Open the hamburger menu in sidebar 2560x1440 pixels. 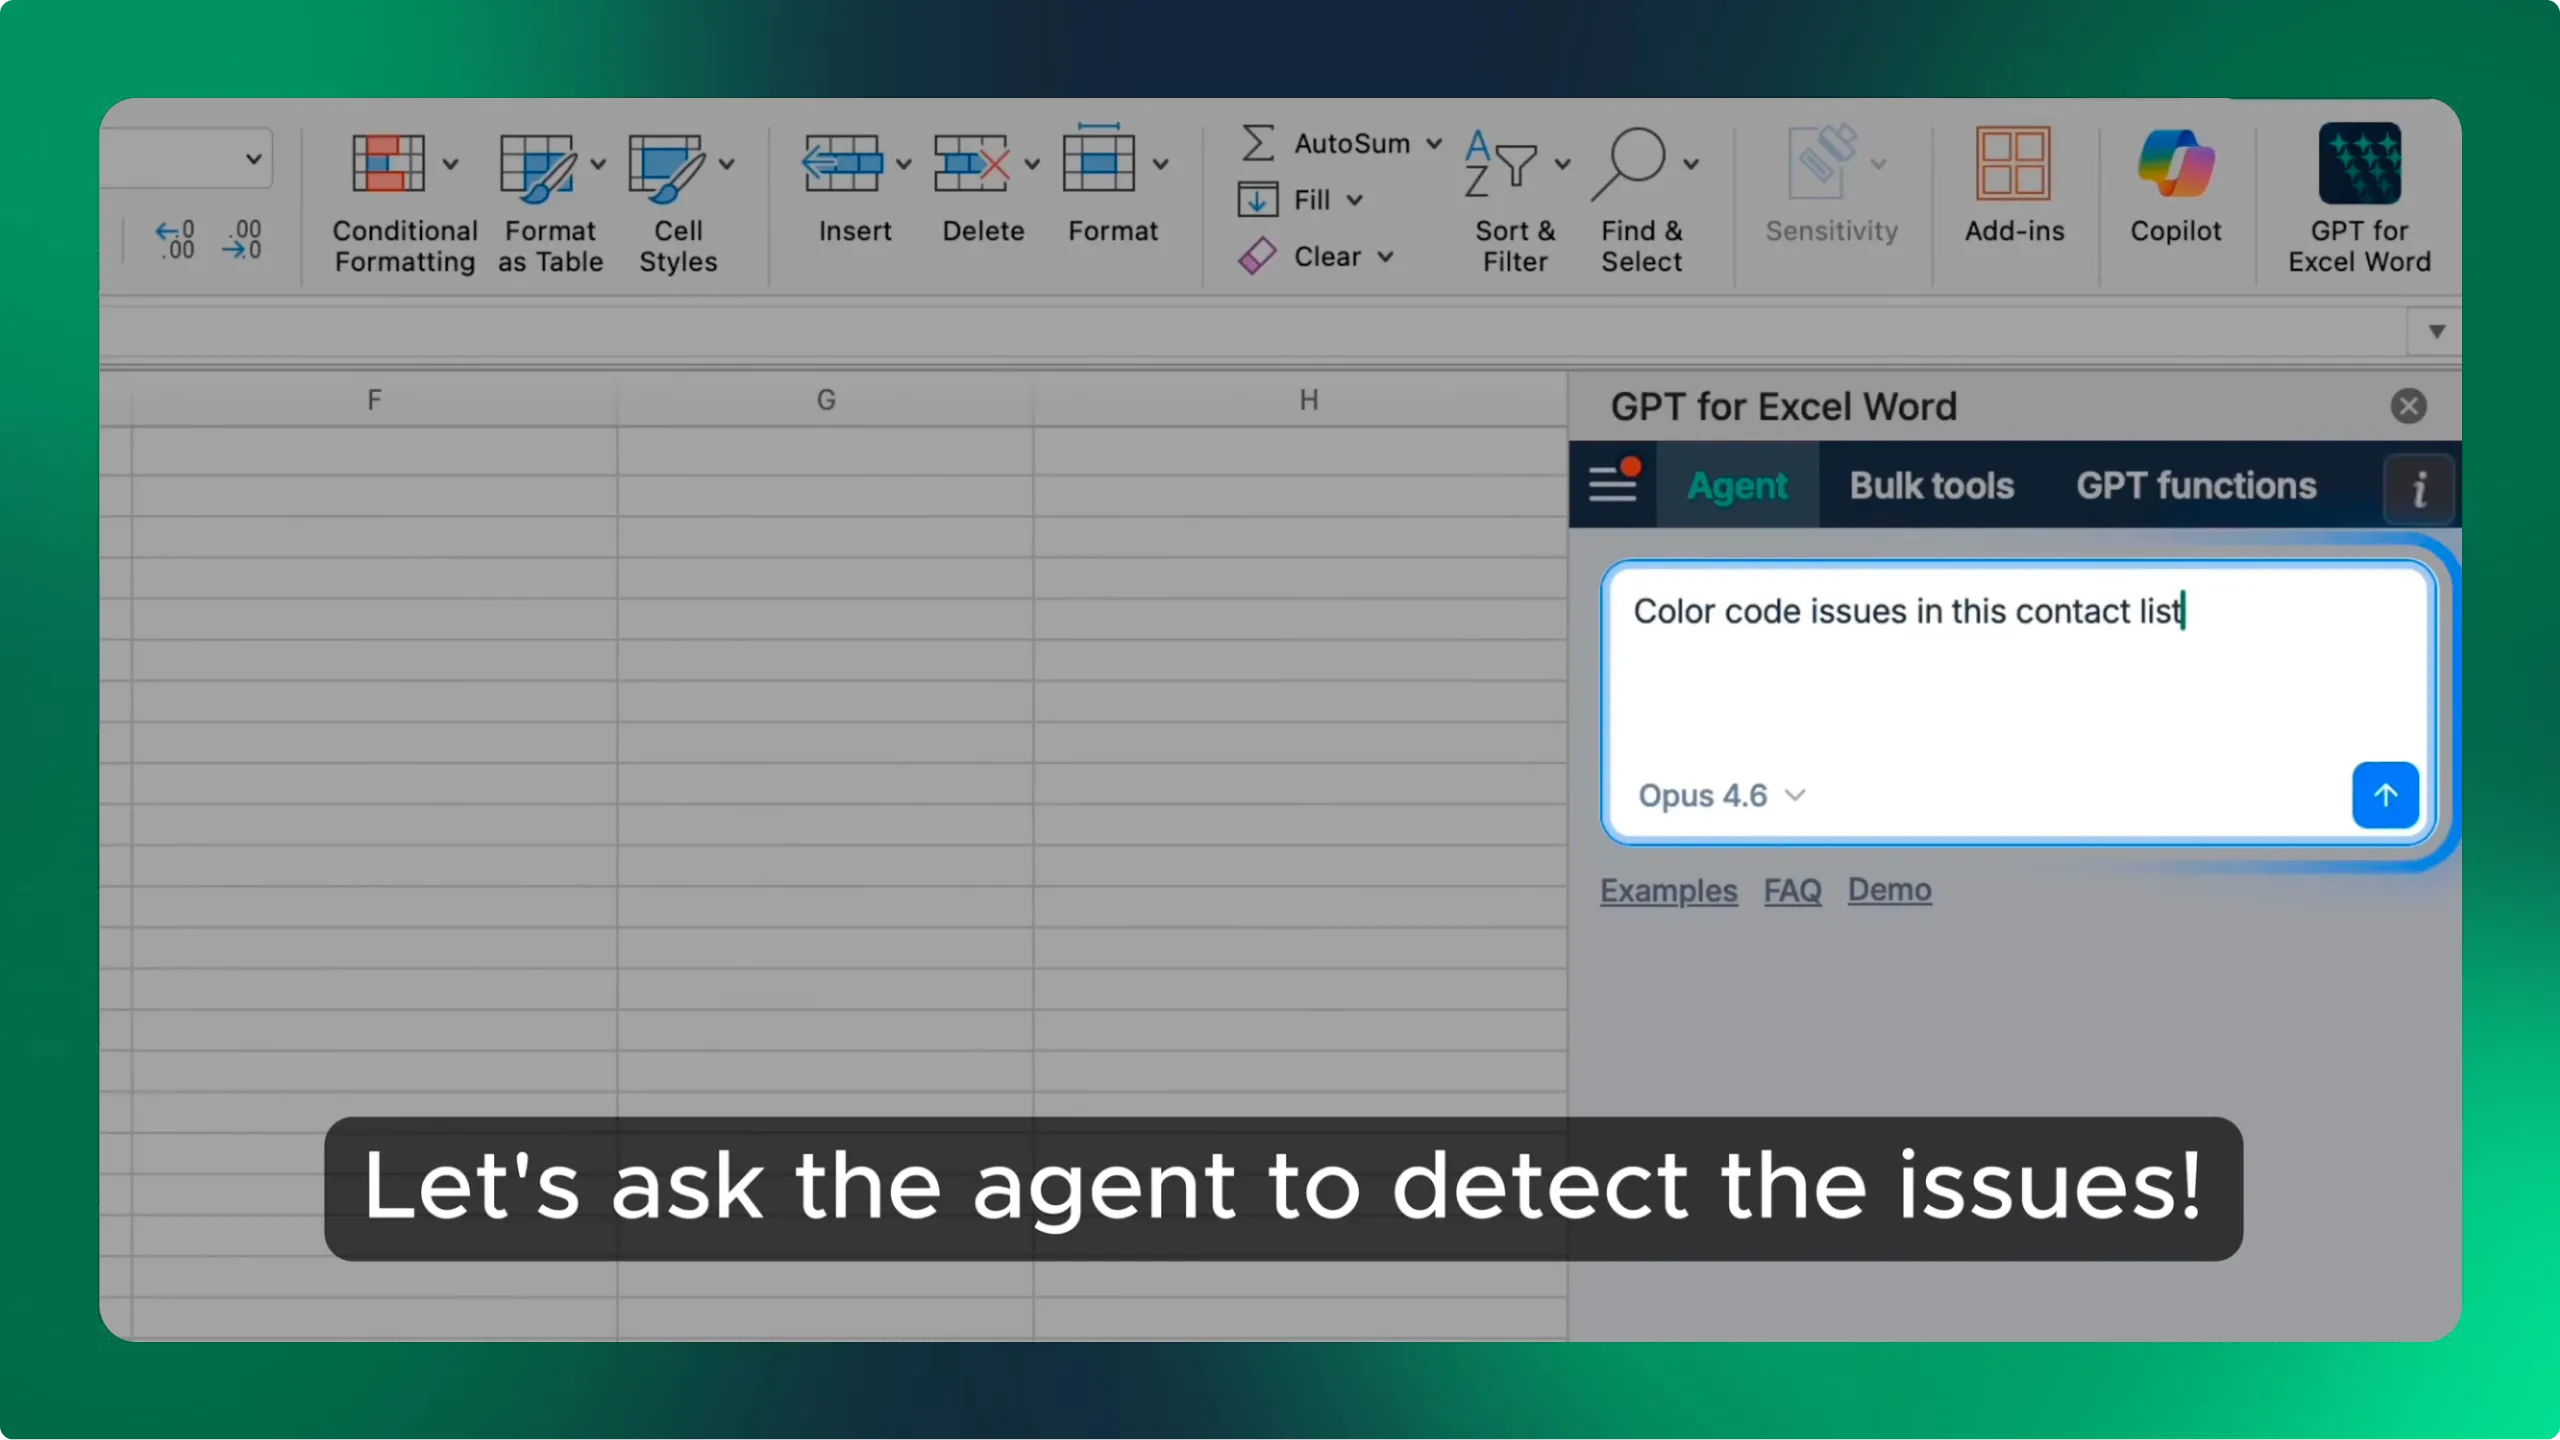[1613, 485]
